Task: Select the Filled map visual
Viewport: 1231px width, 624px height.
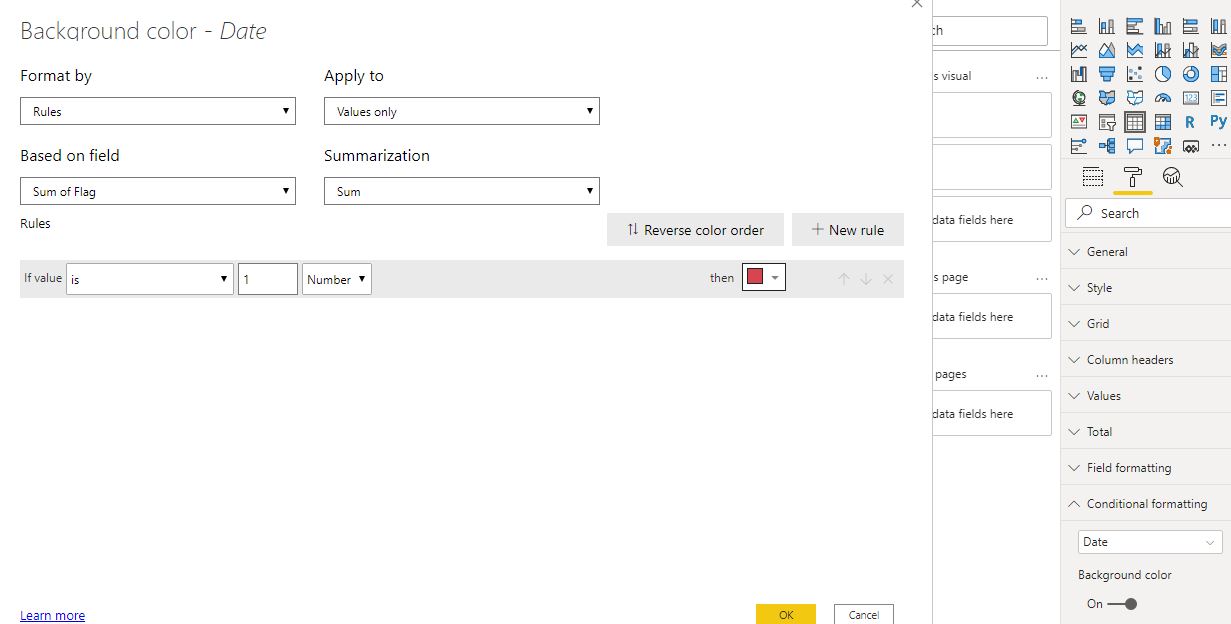Action: [x=1107, y=98]
